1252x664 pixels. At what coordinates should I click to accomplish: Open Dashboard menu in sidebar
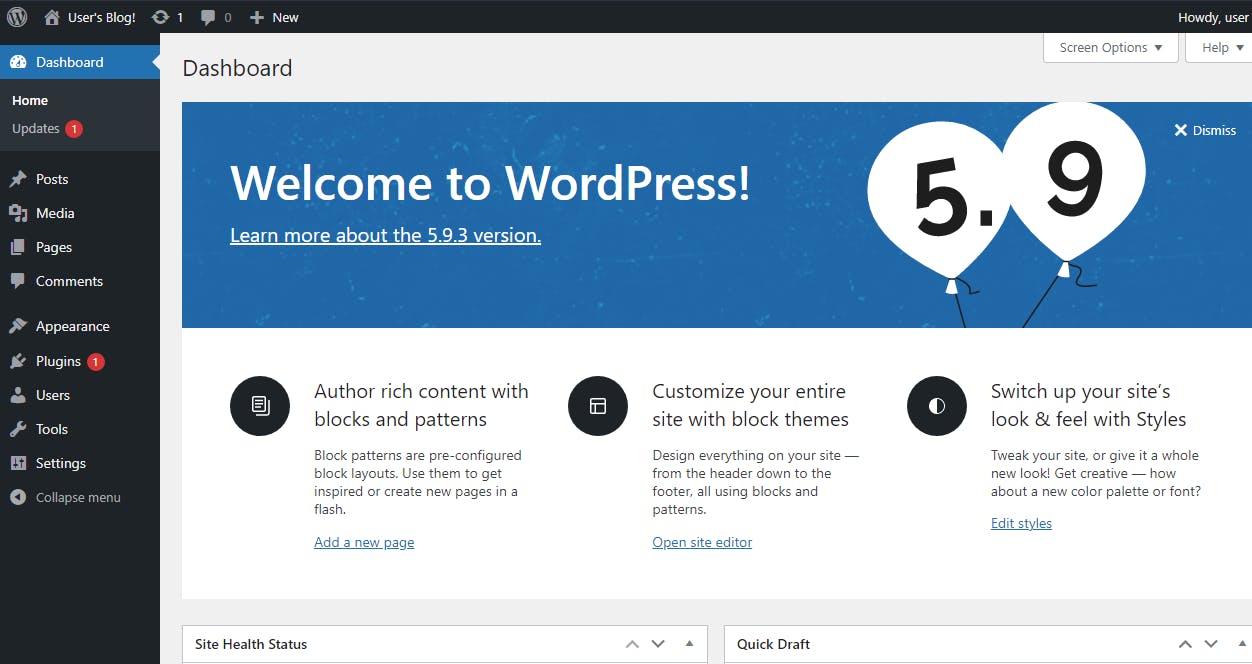coord(80,62)
